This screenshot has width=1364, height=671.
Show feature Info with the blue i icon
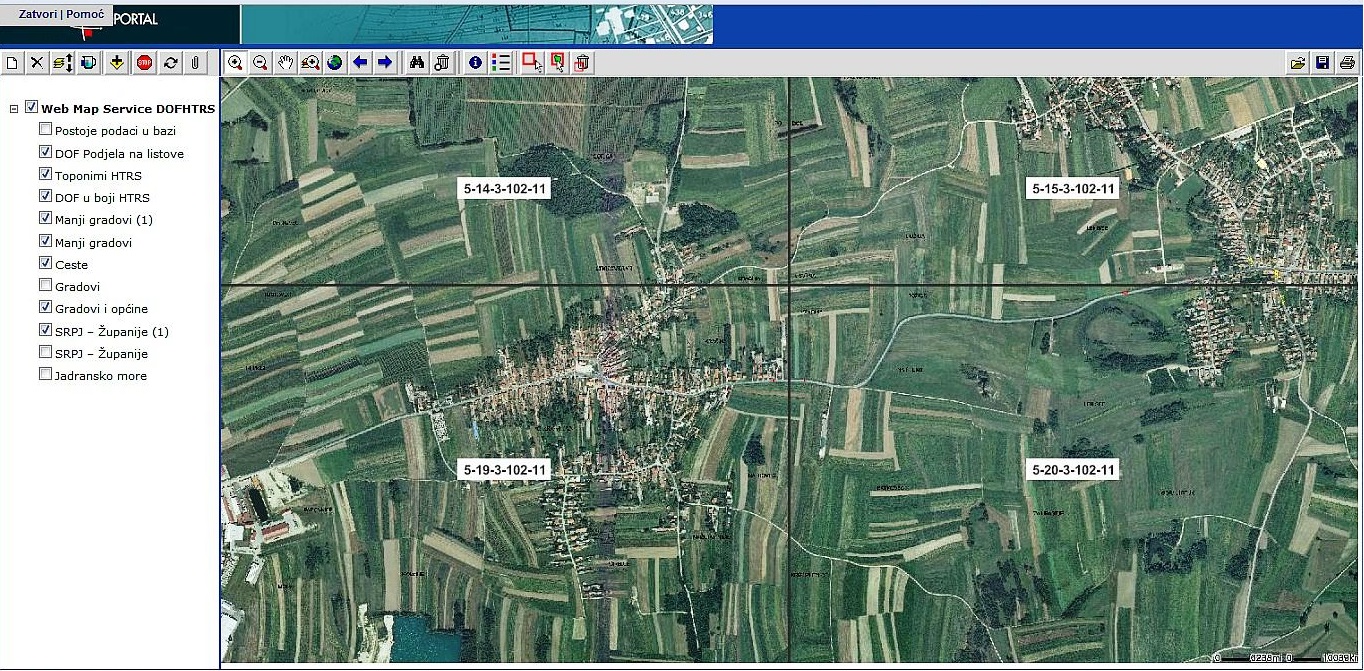(474, 62)
